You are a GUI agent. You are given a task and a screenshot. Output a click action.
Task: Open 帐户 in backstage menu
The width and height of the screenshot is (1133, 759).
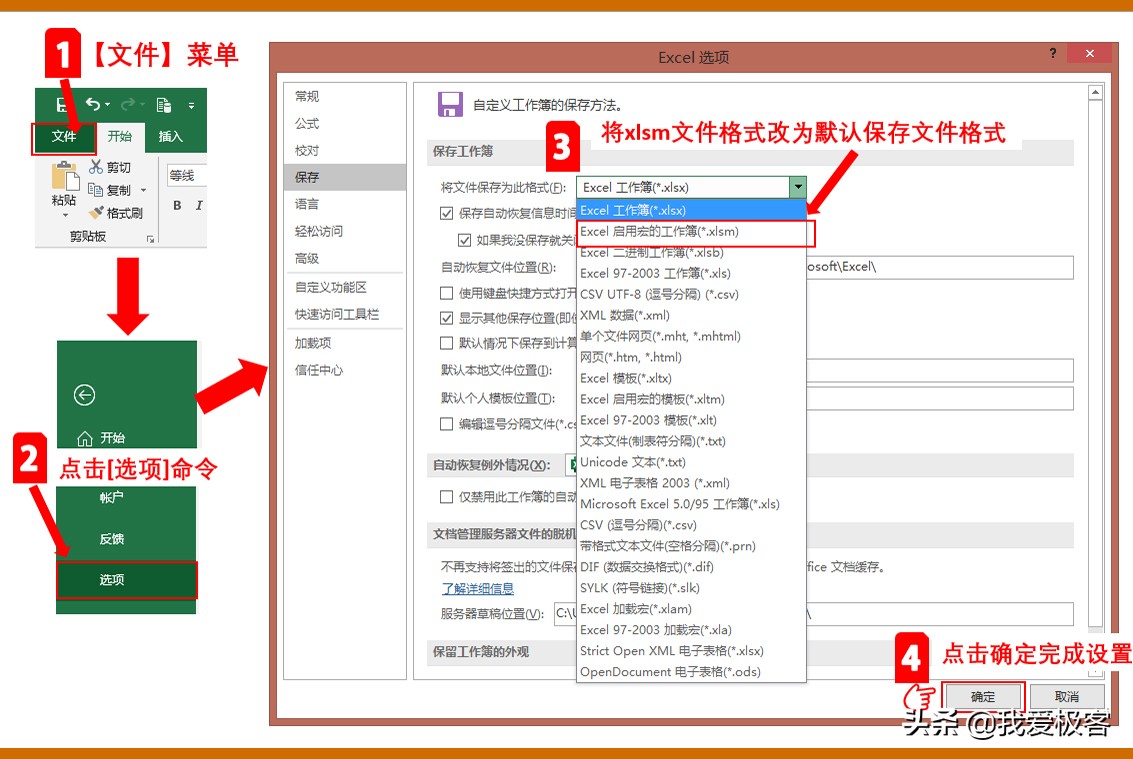point(112,498)
